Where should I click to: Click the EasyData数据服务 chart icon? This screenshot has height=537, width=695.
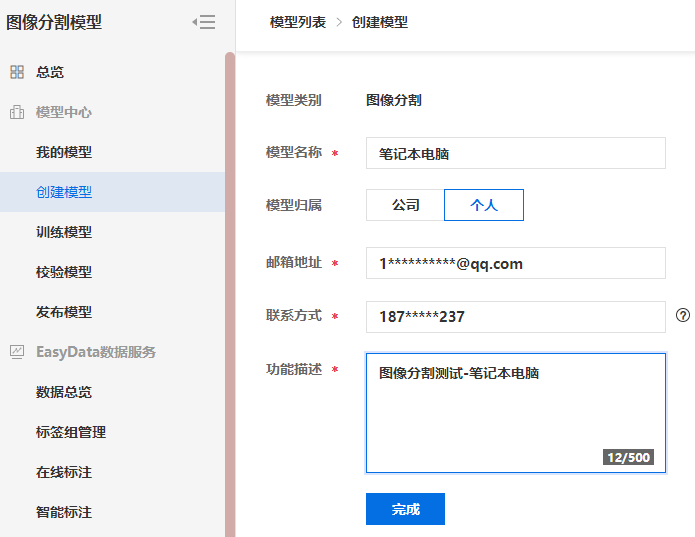coord(17,352)
